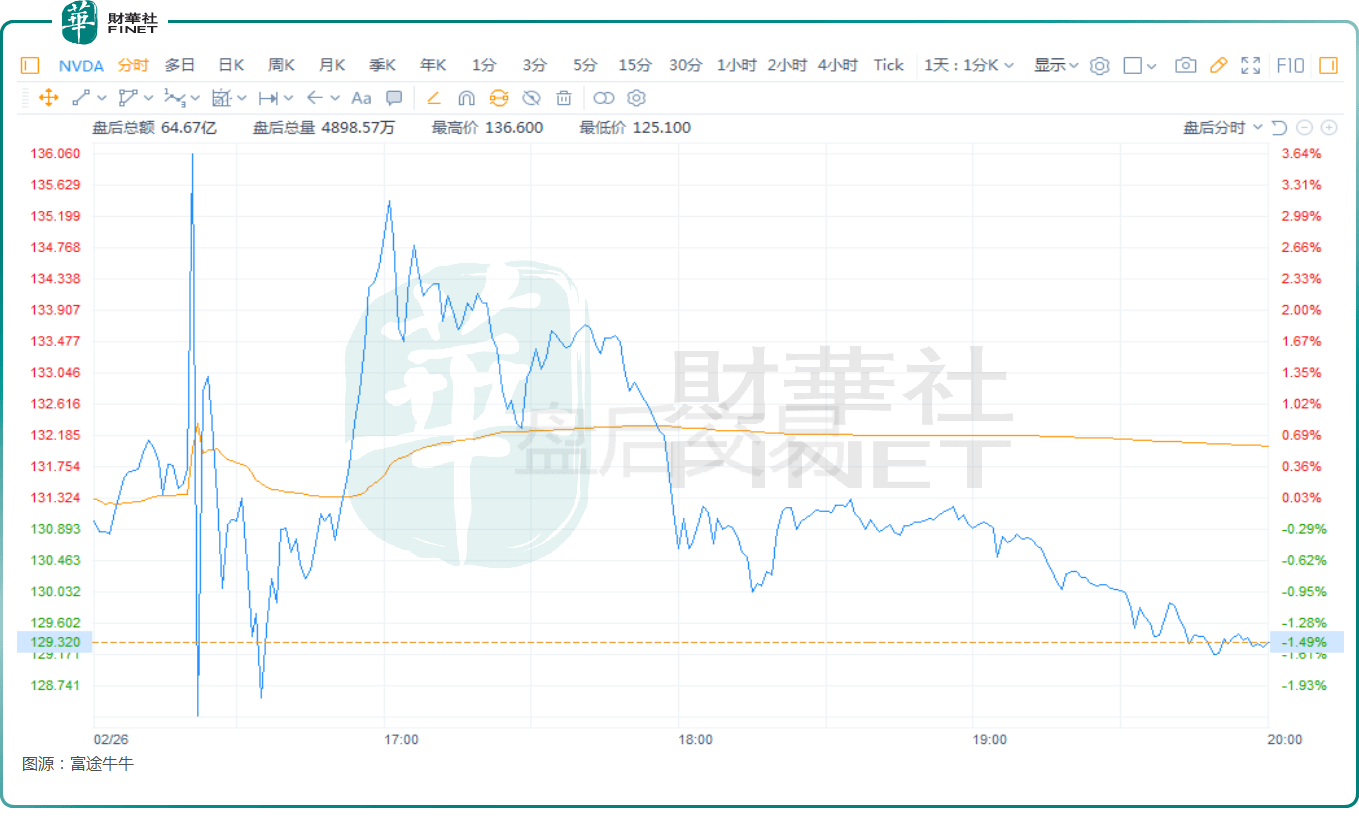Image resolution: width=1359 pixels, height=828 pixels.
Task: Select the 1小时 interval
Action: pyautogui.click(x=736, y=65)
